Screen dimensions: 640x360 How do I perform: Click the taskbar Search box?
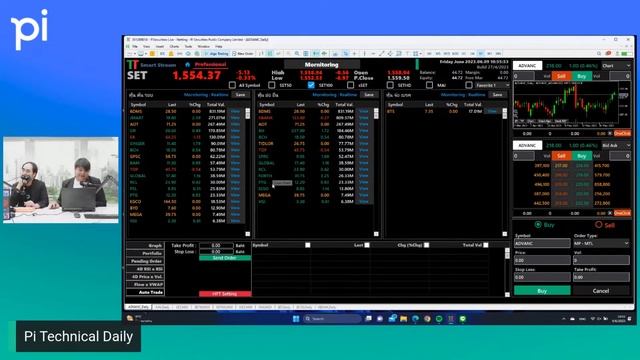332,319
